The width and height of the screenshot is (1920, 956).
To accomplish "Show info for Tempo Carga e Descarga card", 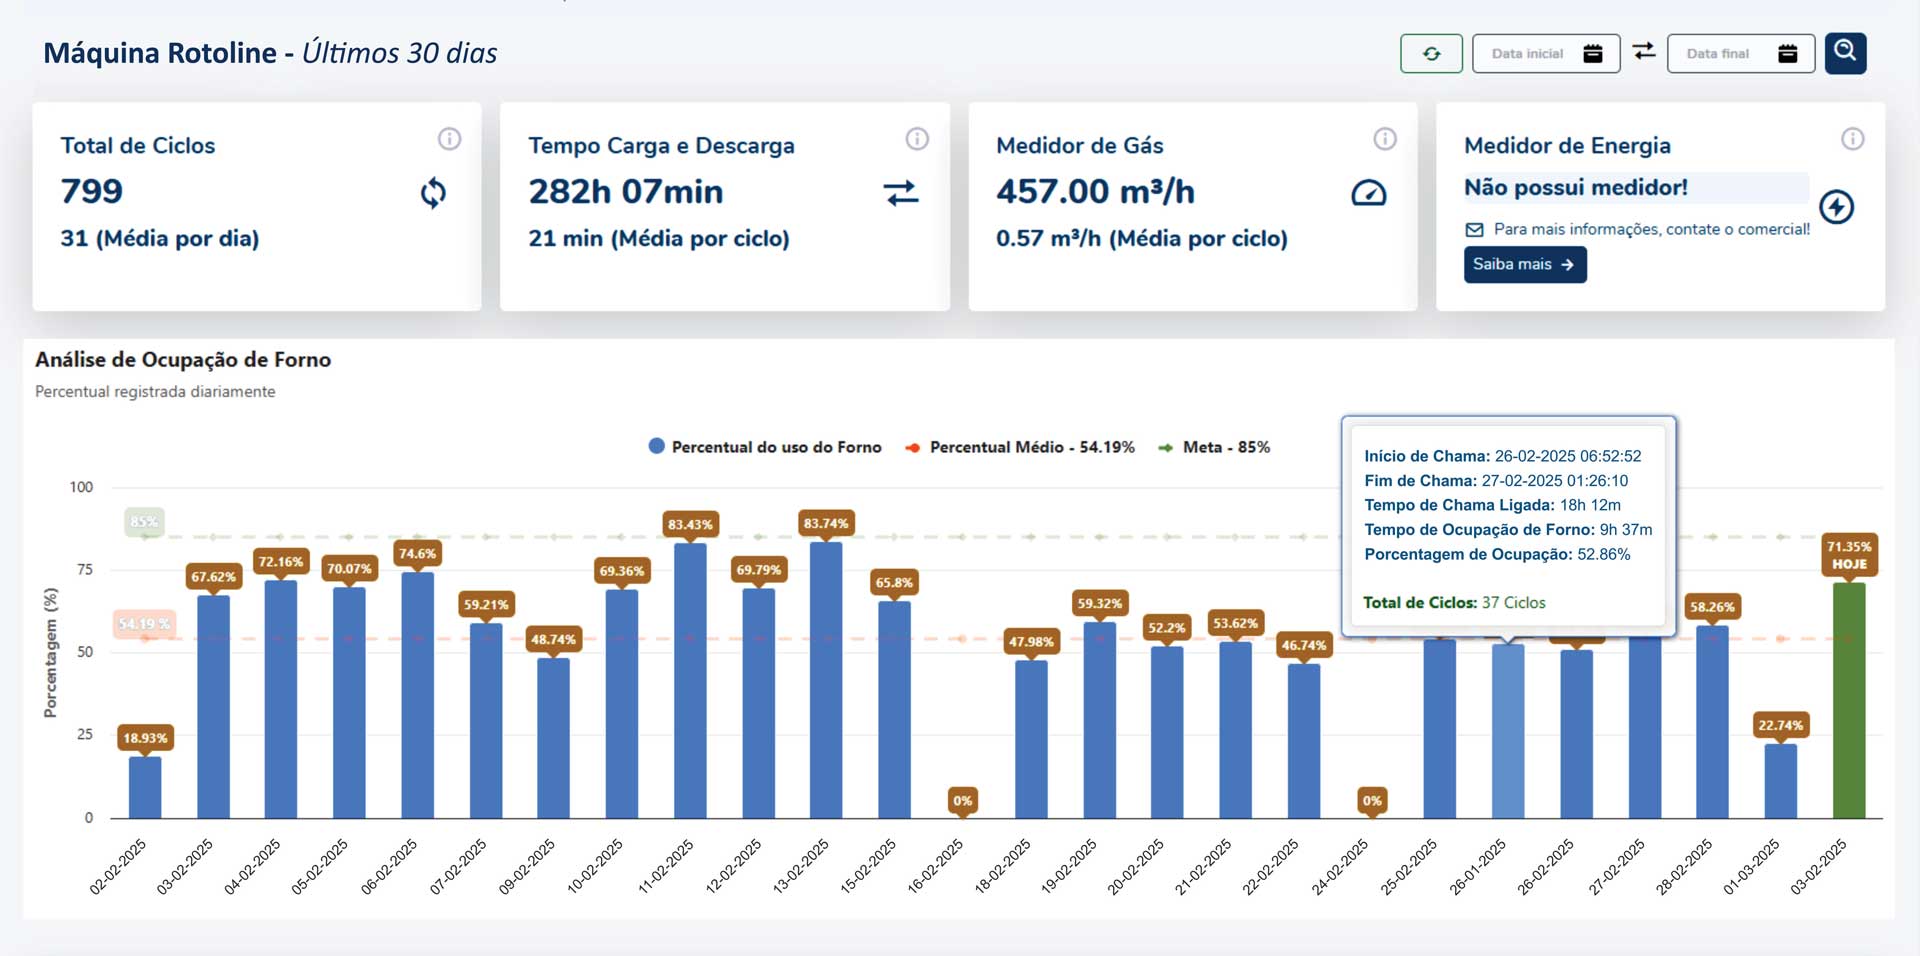I will pyautogui.click(x=917, y=139).
